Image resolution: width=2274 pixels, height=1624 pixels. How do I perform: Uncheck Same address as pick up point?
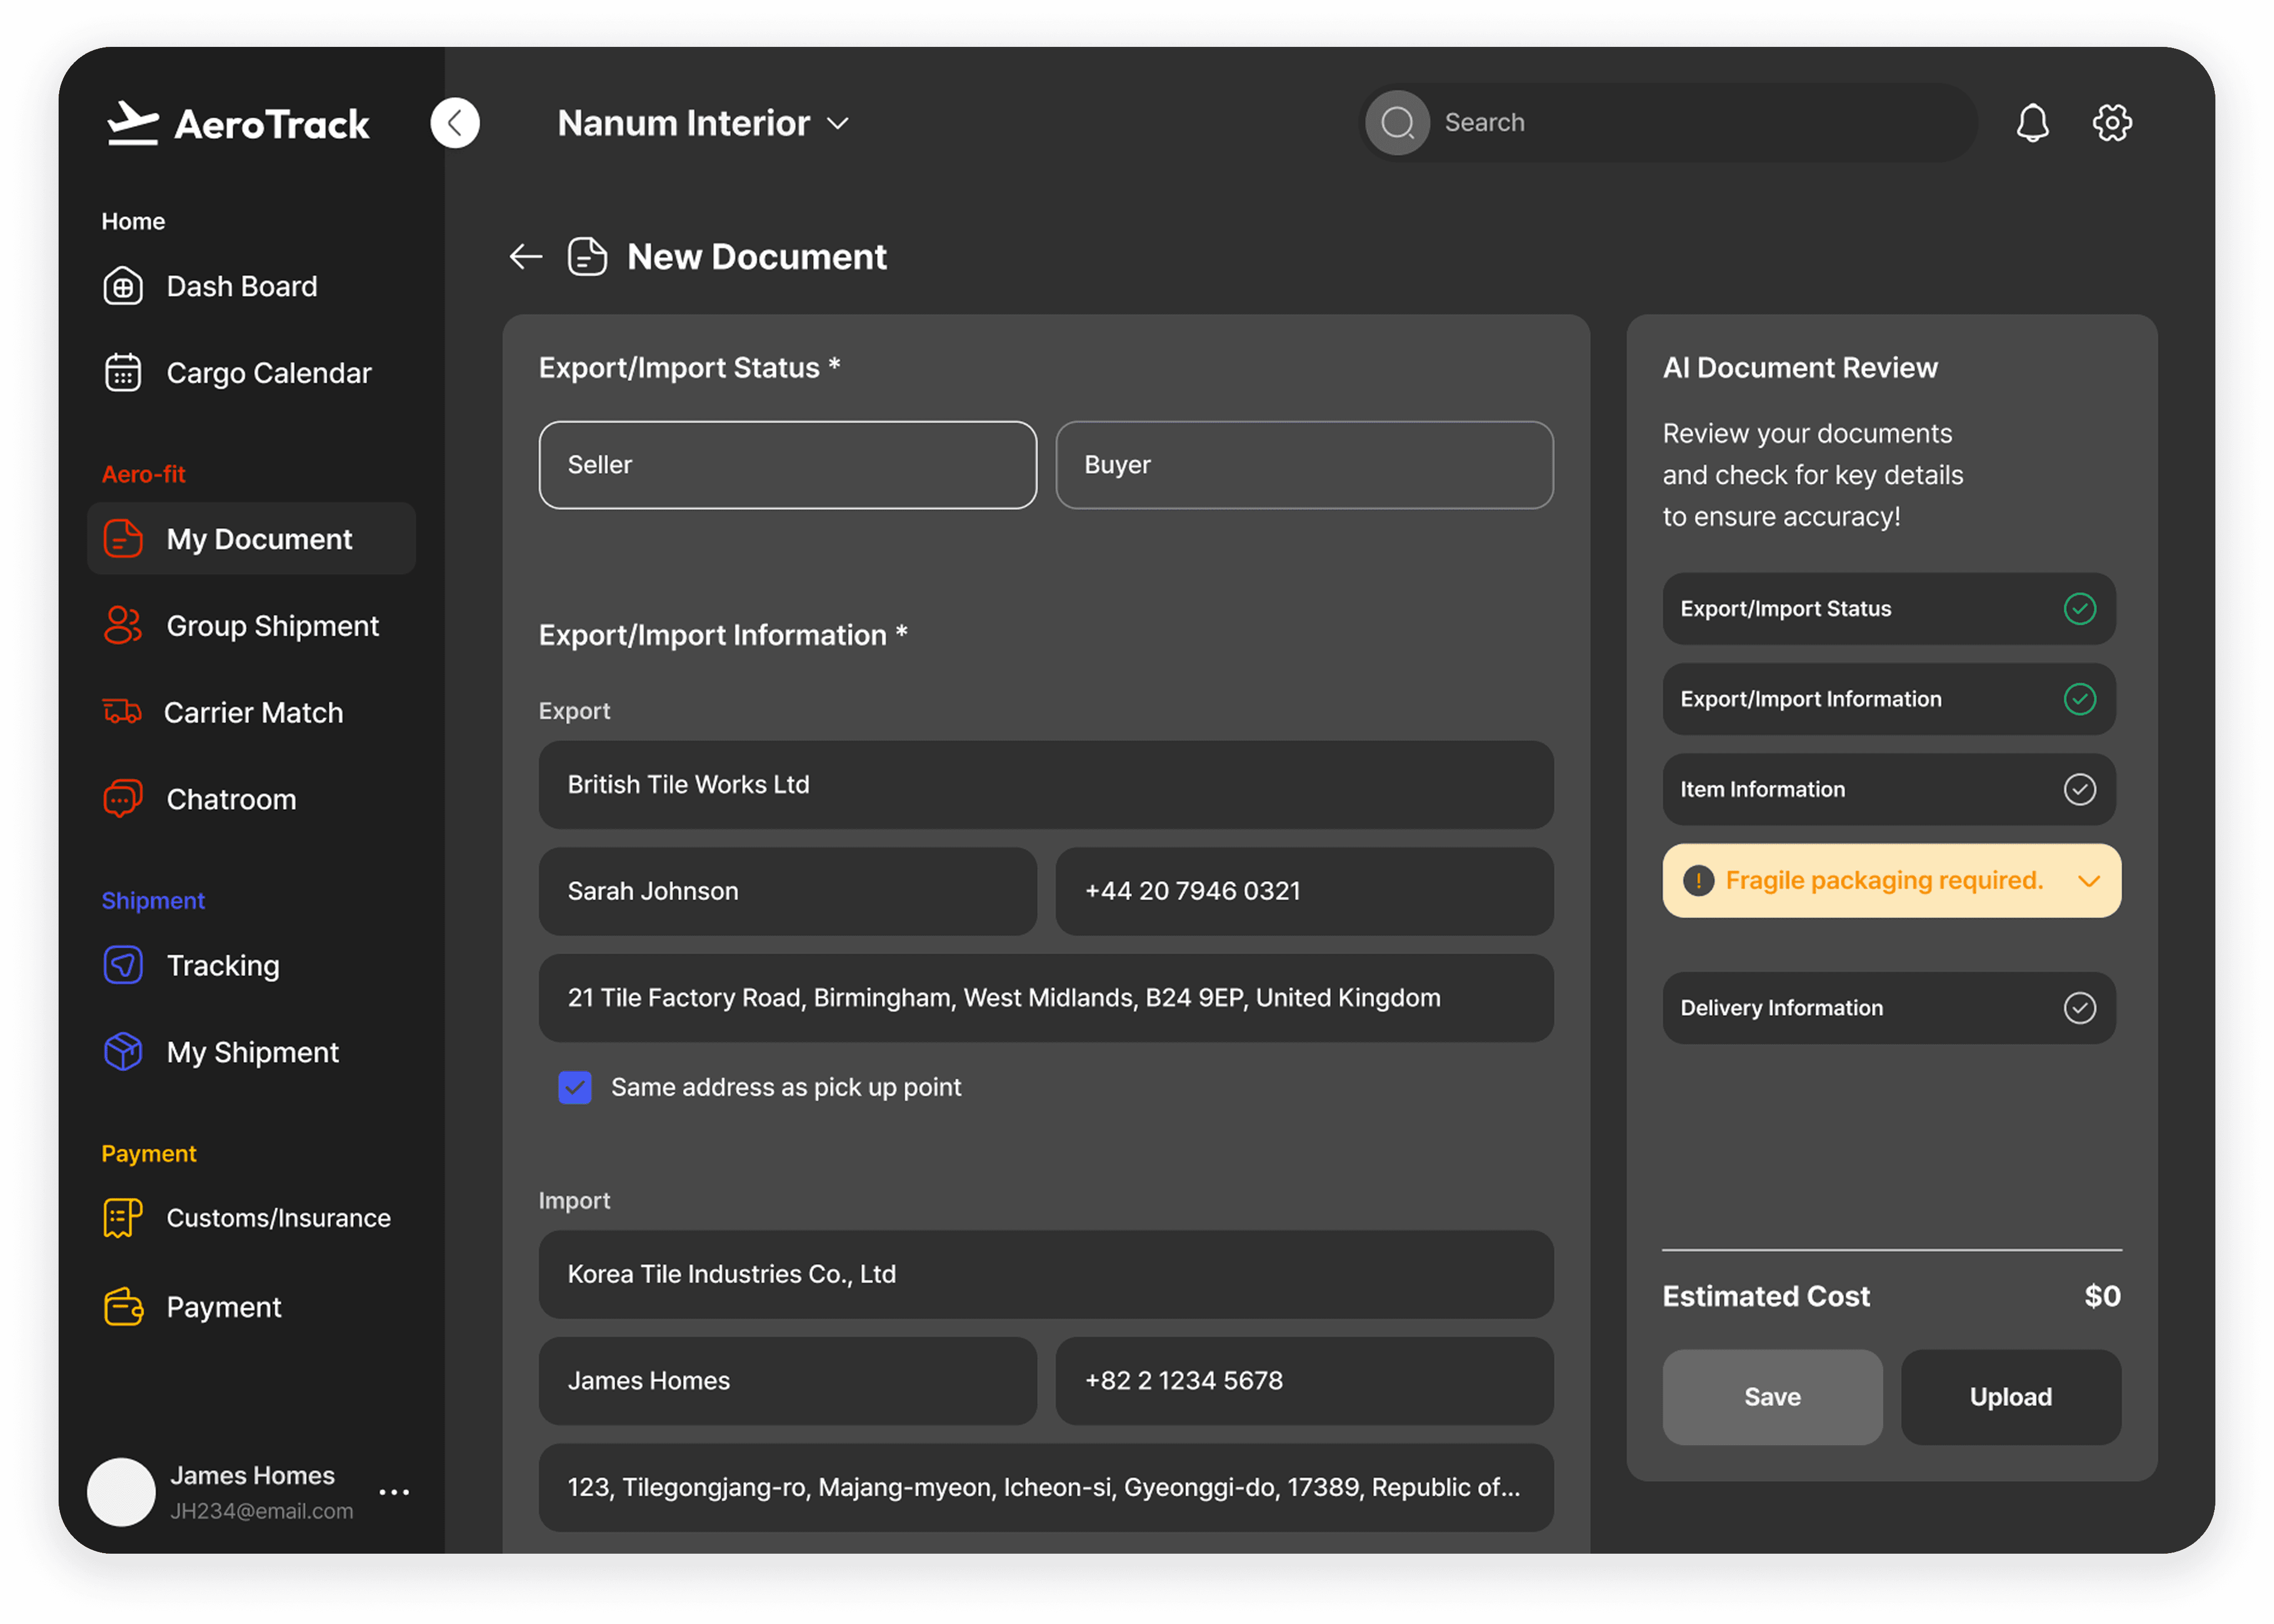tap(575, 1087)
